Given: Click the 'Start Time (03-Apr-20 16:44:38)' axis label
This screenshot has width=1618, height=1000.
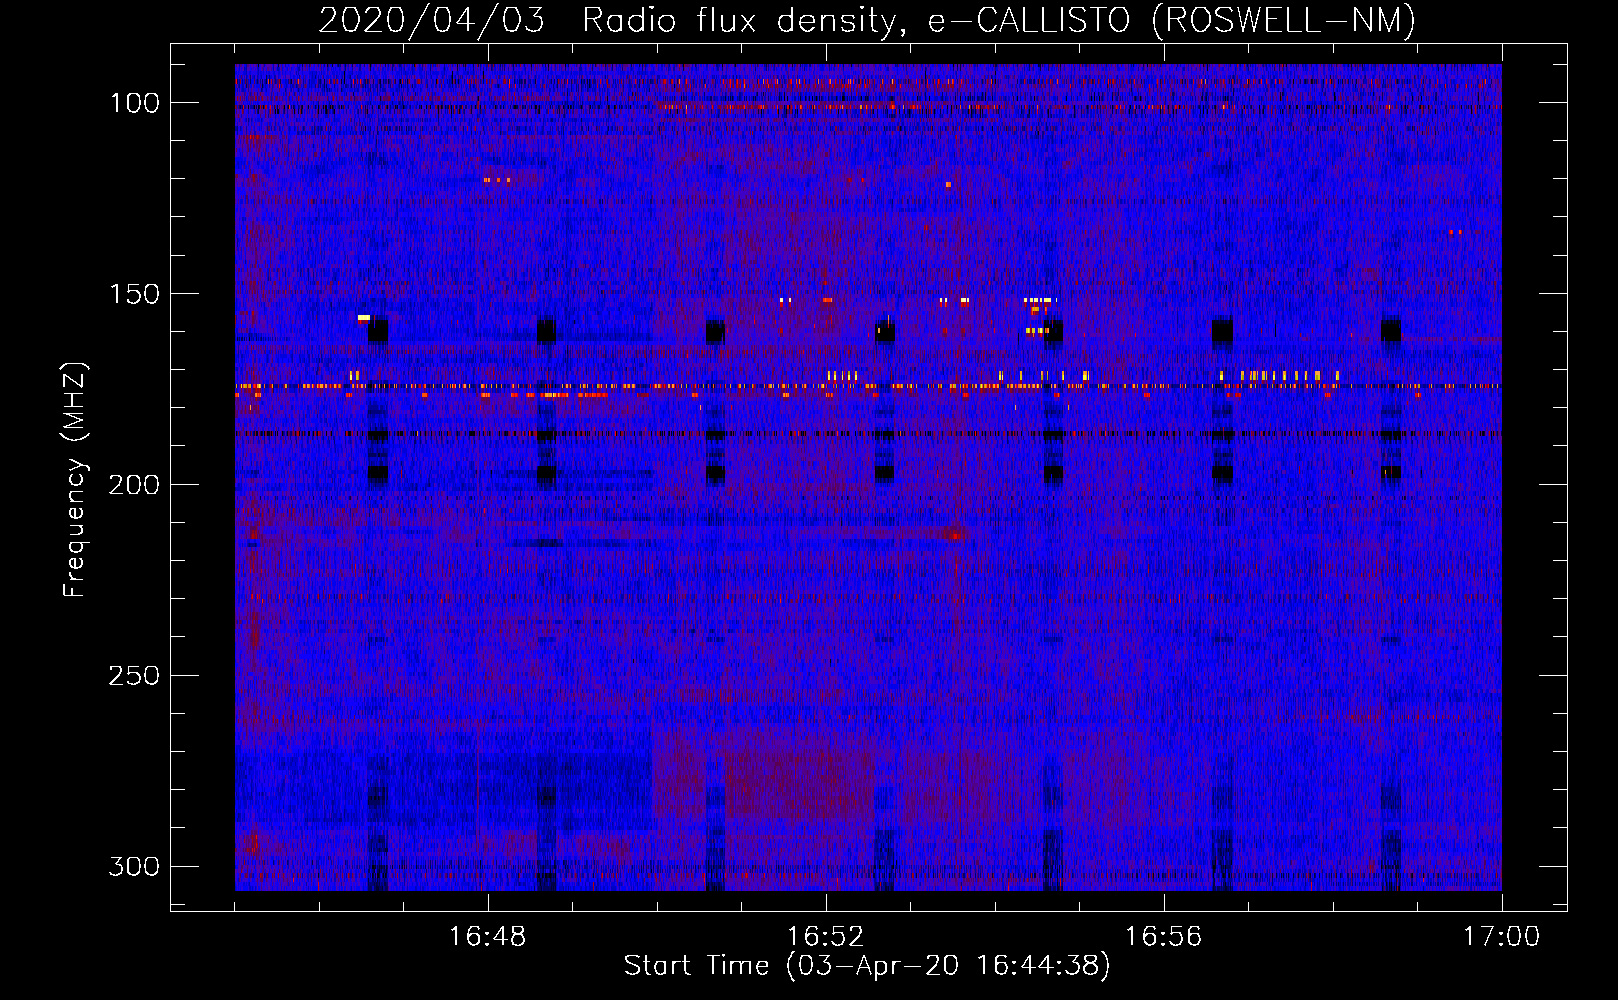Looking at the screenshot, I should tap(867, 966).
